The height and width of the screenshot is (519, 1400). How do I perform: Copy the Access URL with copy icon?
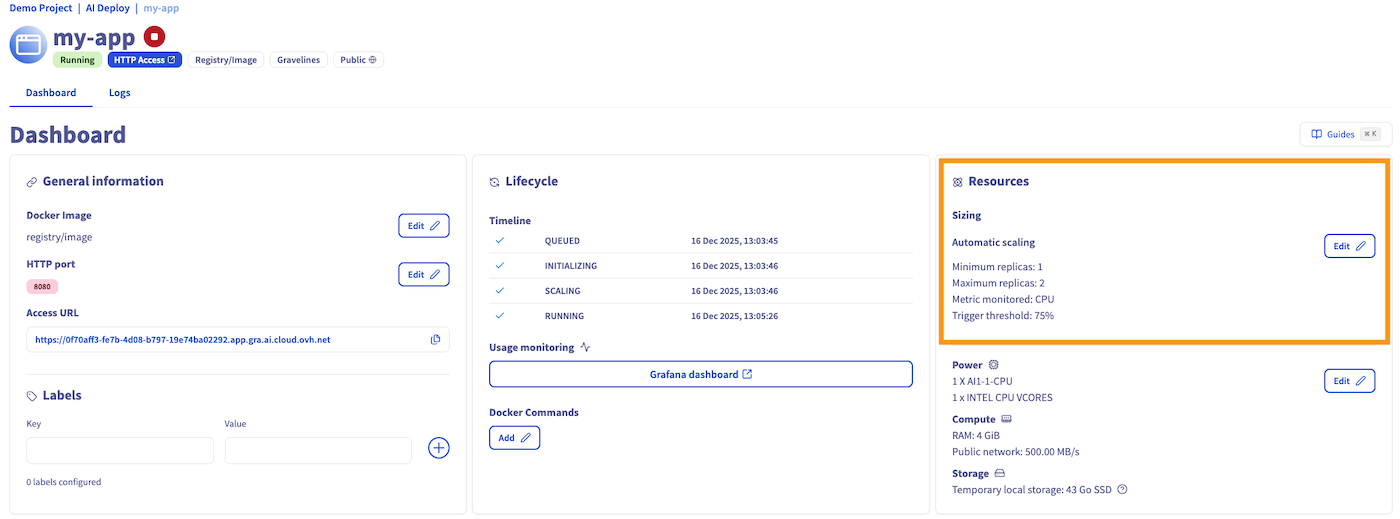click(x=435, y=340)
